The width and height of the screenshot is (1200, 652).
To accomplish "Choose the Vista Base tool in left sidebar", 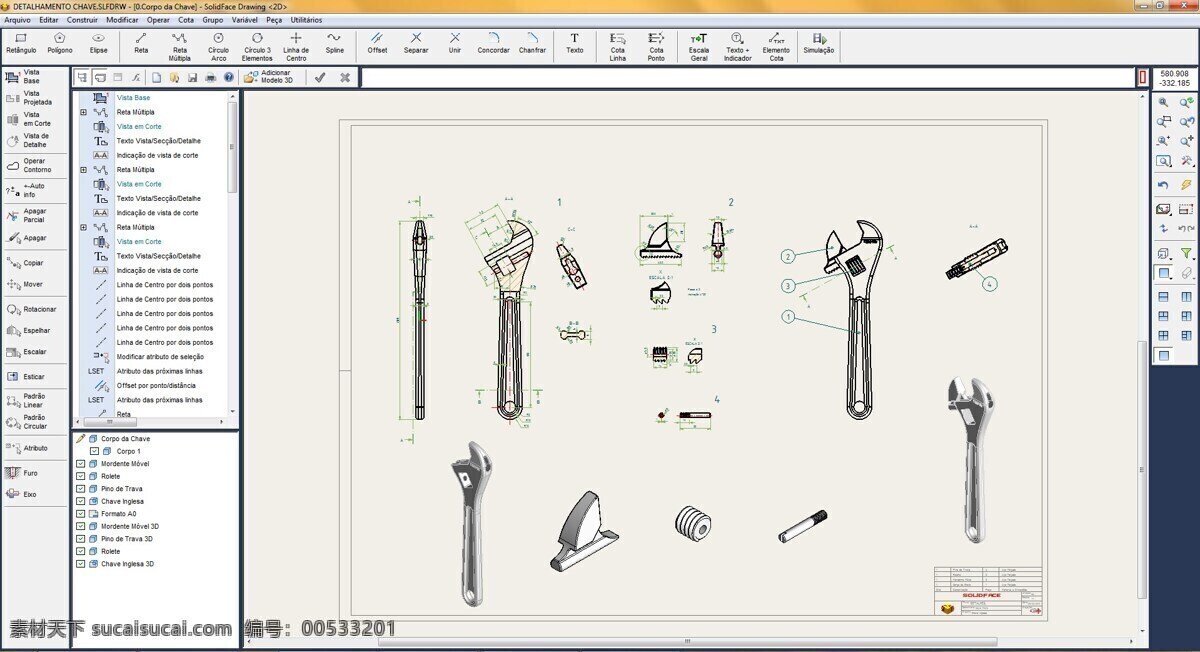I will click(26, 76).
